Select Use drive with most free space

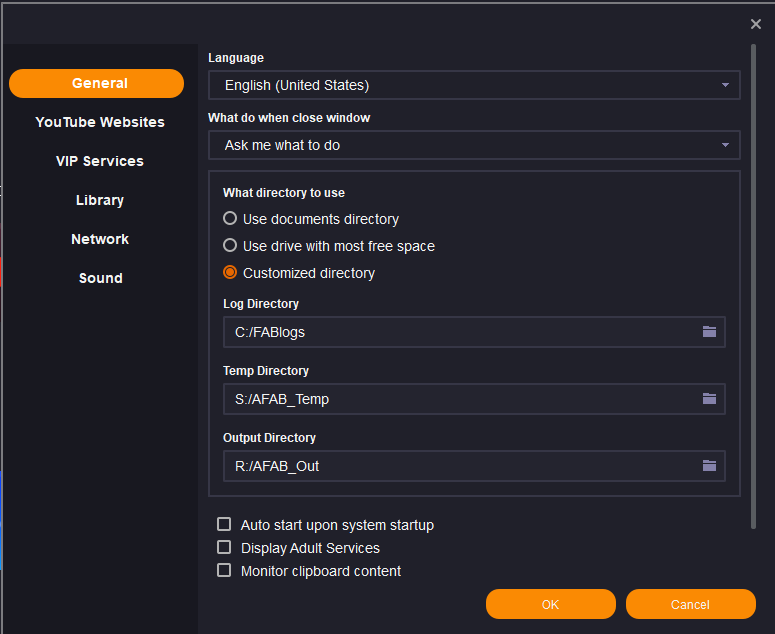click(x=230, y=245)
